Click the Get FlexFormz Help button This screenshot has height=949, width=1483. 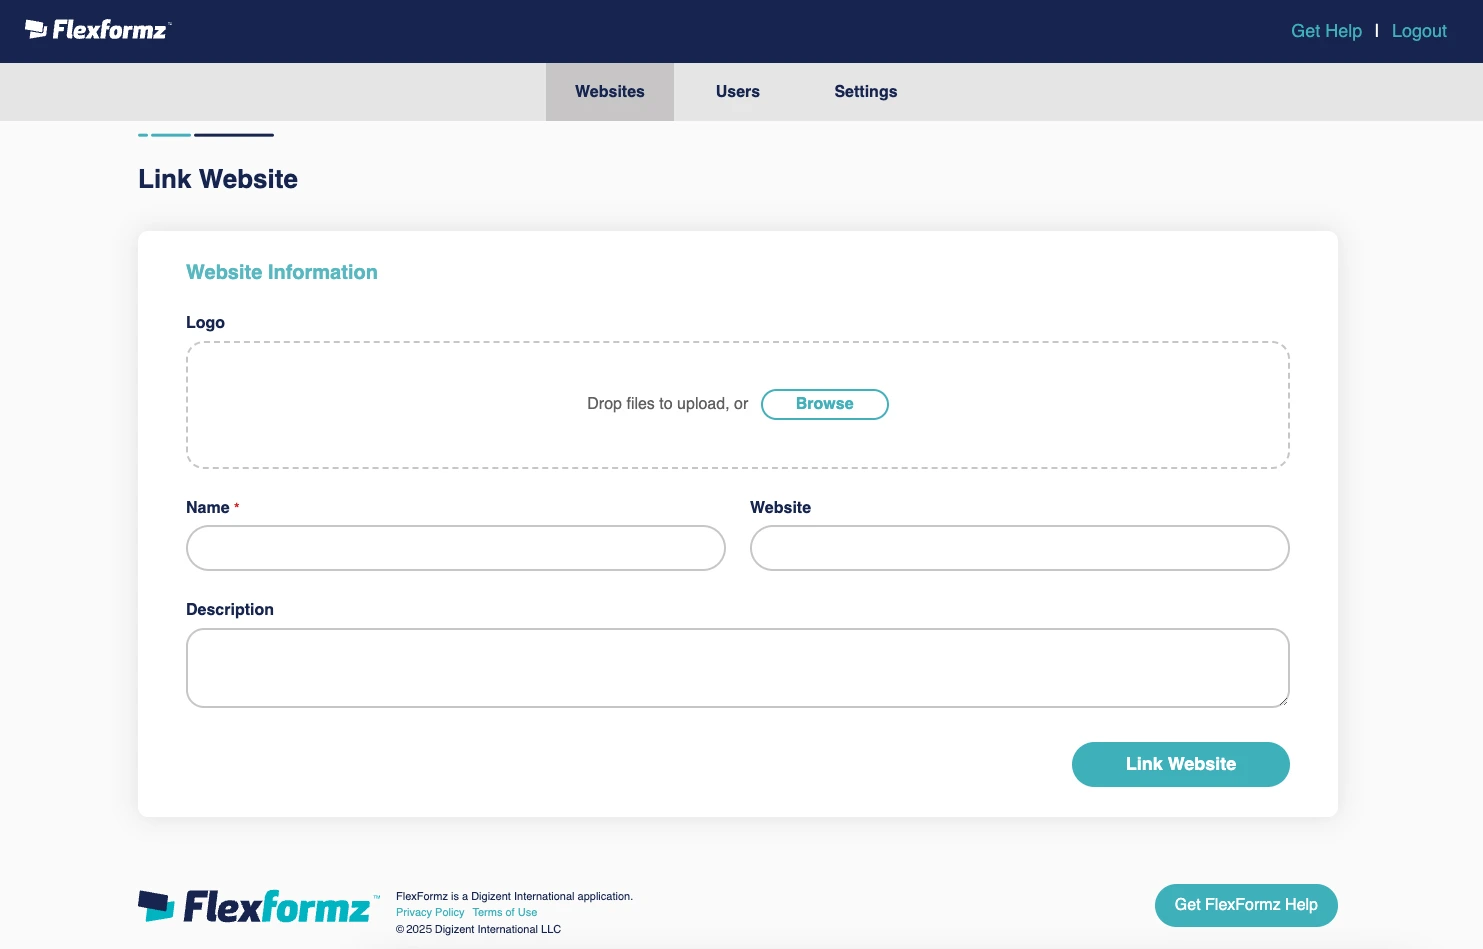click(1245, 905)
